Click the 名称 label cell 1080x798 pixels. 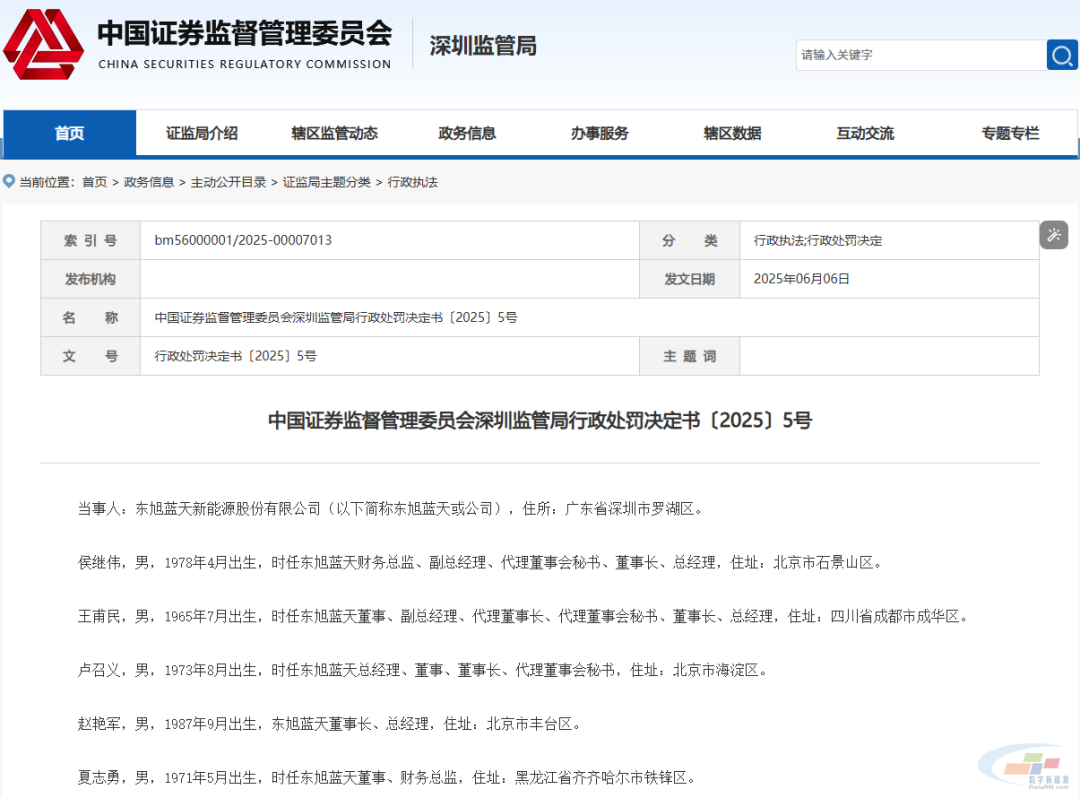[x=91, y=317]
